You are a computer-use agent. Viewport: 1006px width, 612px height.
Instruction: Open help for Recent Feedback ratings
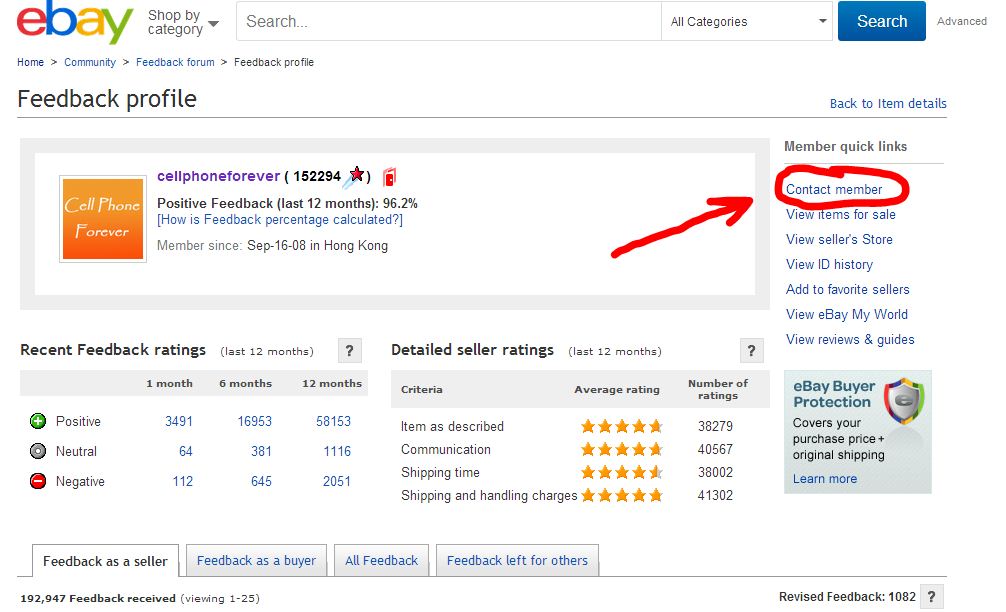pos(348,351)
